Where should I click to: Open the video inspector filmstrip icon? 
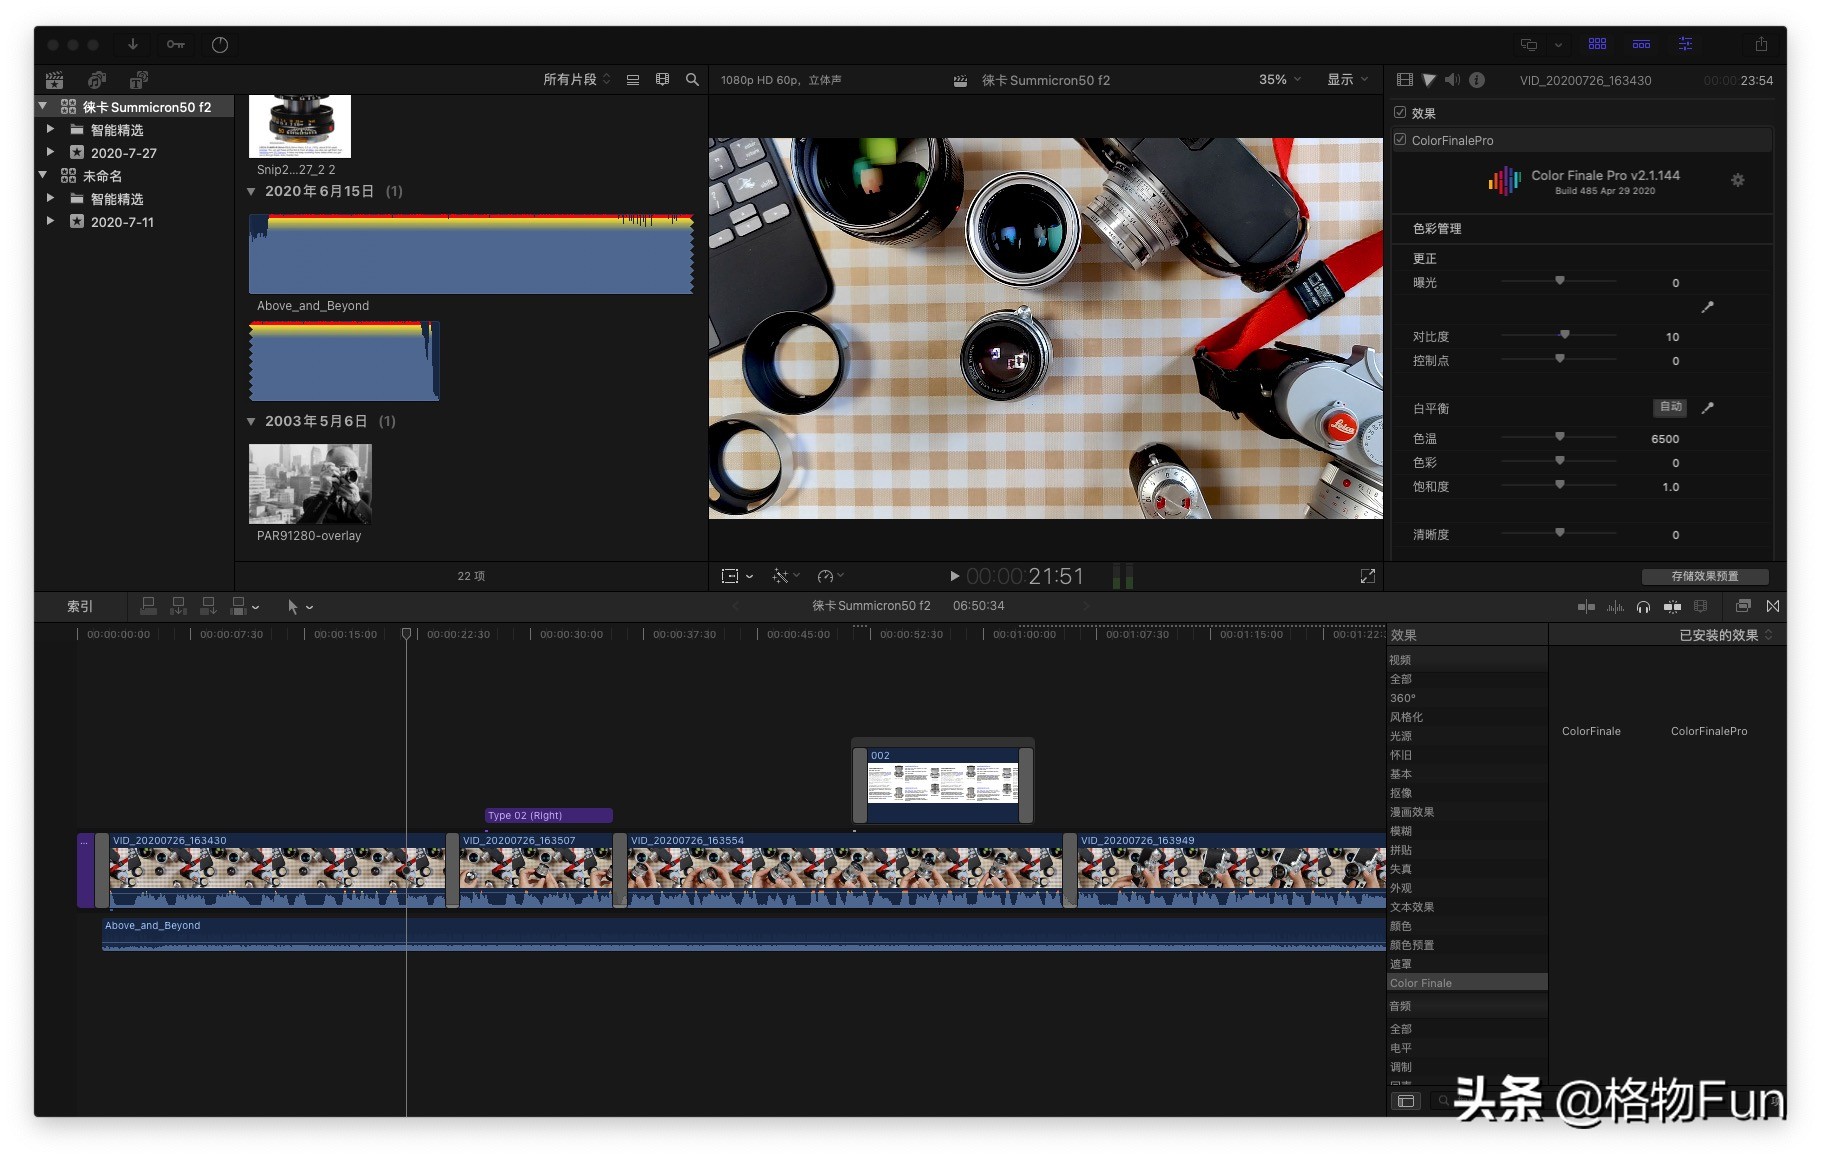(x=1405, y=80)
